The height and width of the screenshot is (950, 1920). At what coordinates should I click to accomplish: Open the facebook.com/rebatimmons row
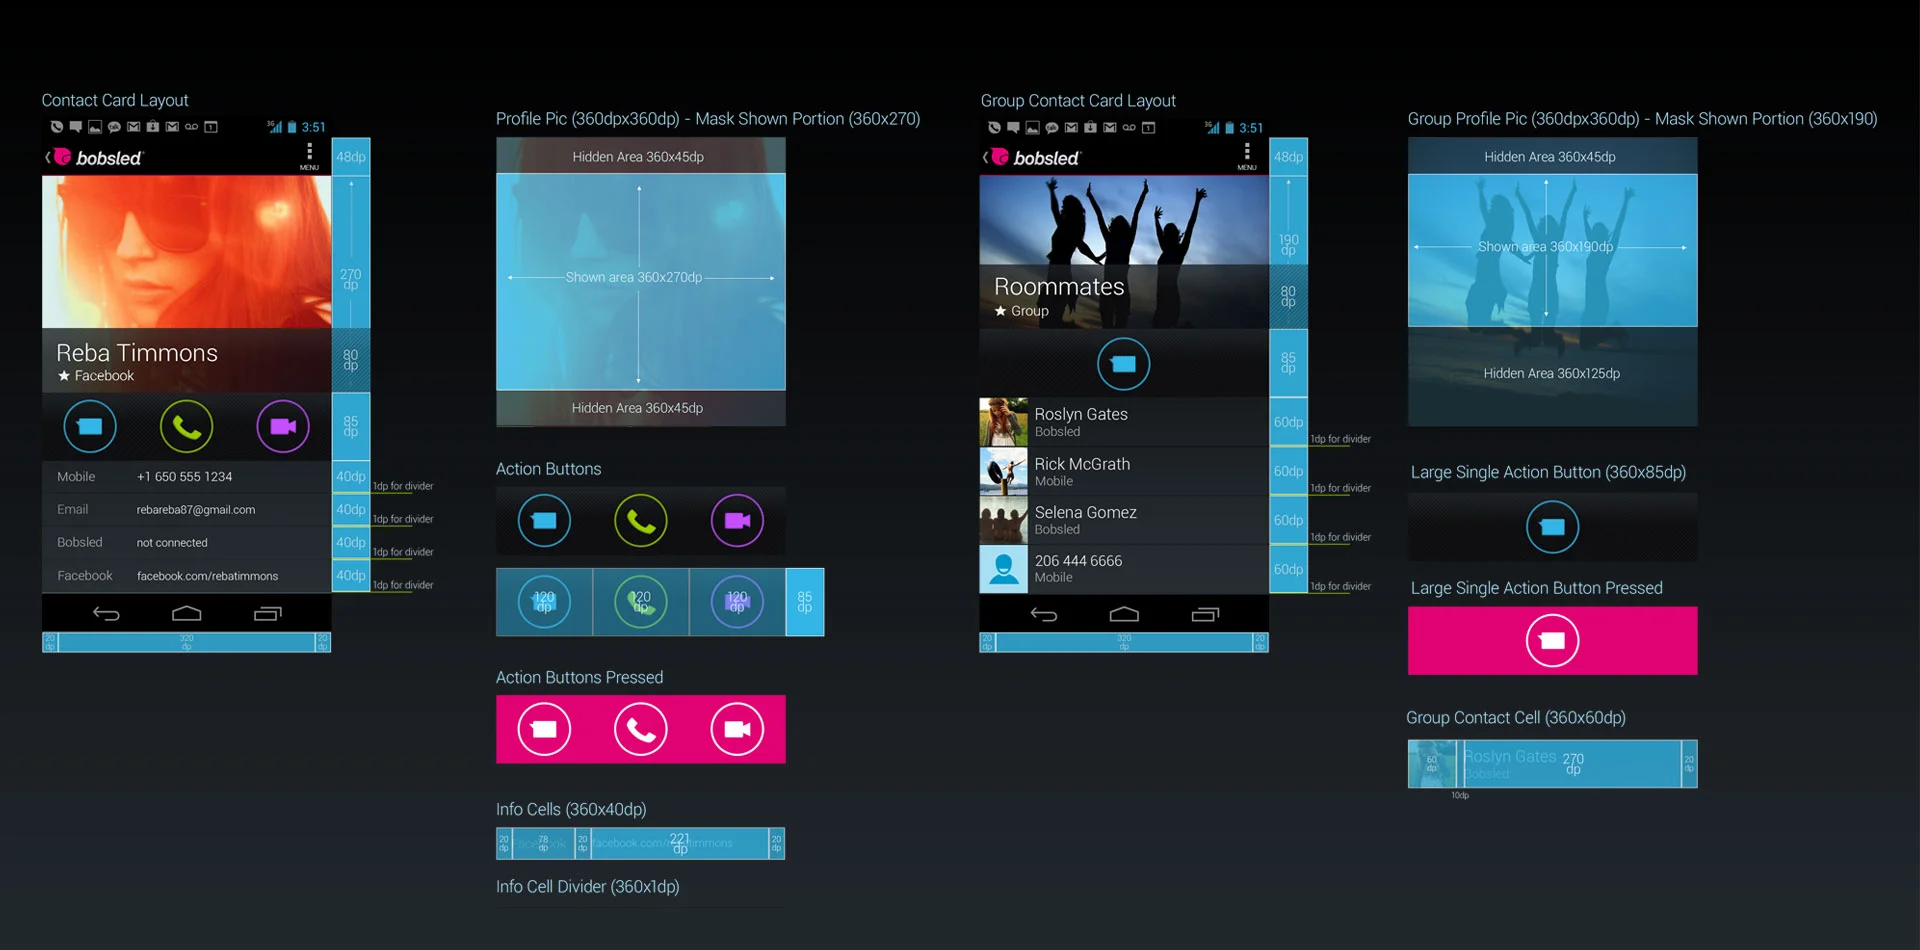tap(187, 576)
